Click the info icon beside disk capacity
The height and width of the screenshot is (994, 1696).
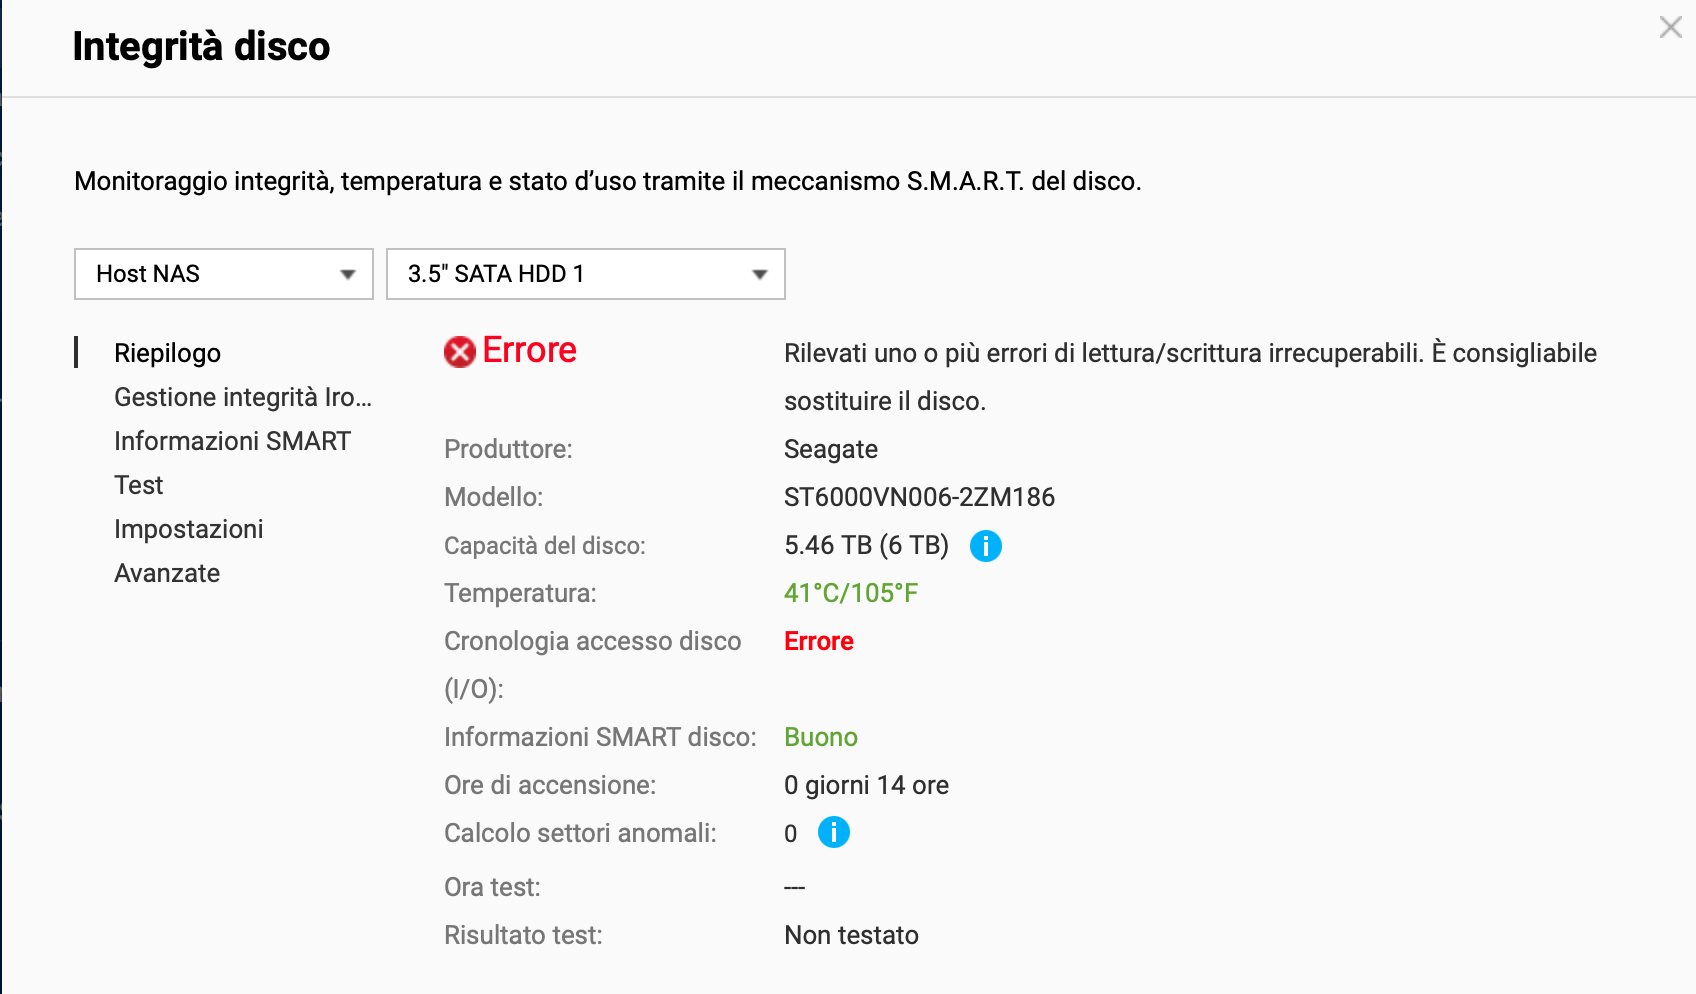click(985, 546)
